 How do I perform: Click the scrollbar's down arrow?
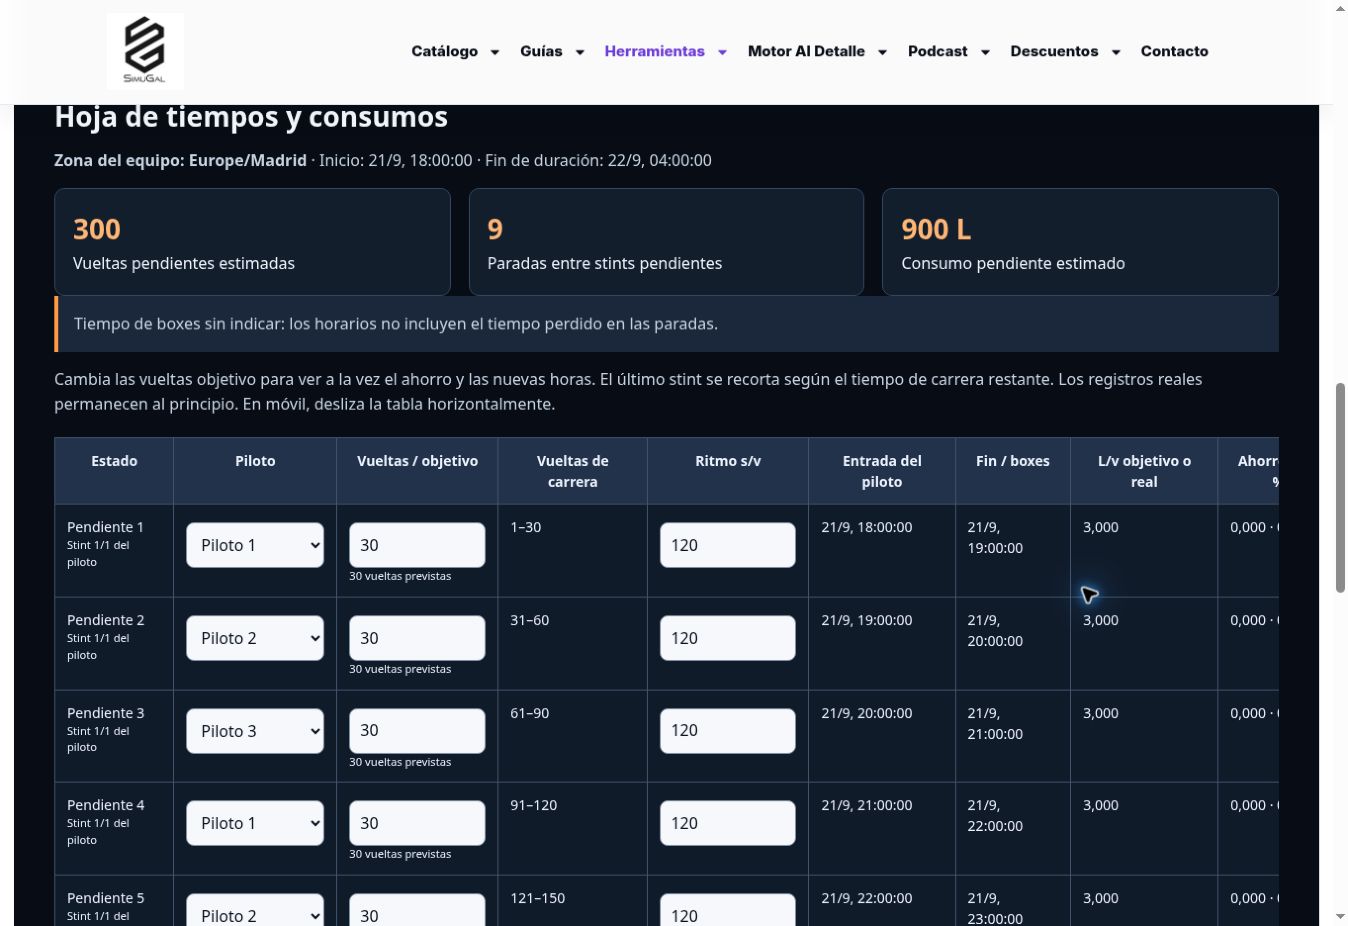(1340, 916)
